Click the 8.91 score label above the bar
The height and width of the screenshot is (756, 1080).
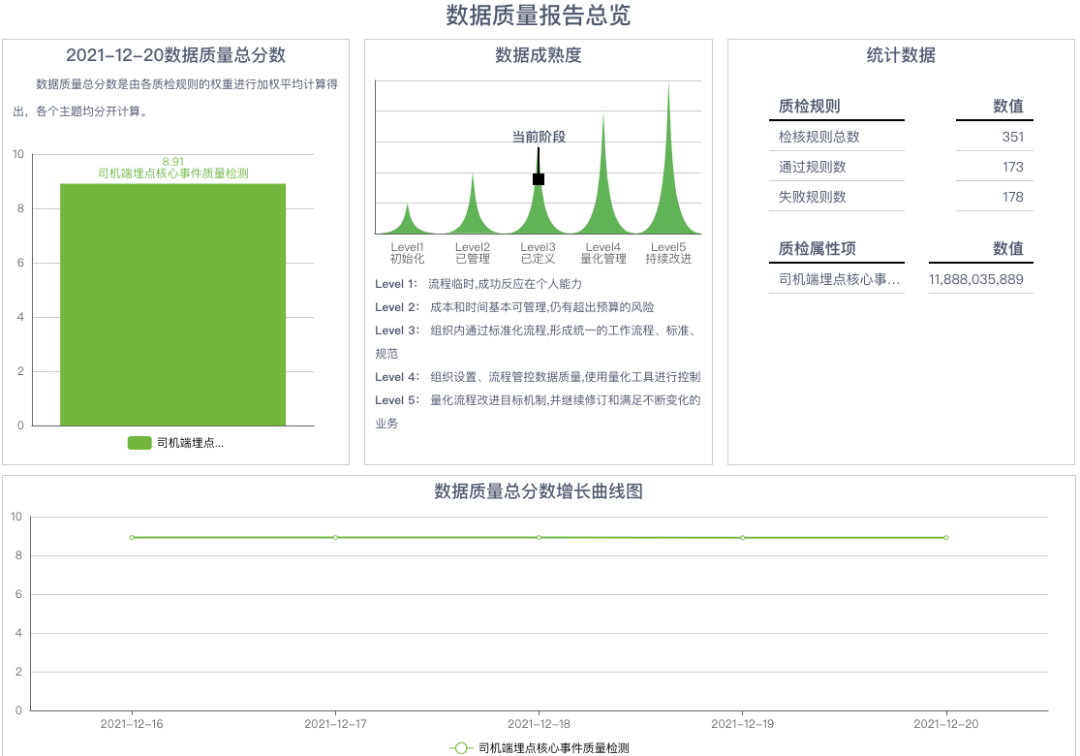coord(173,161)
